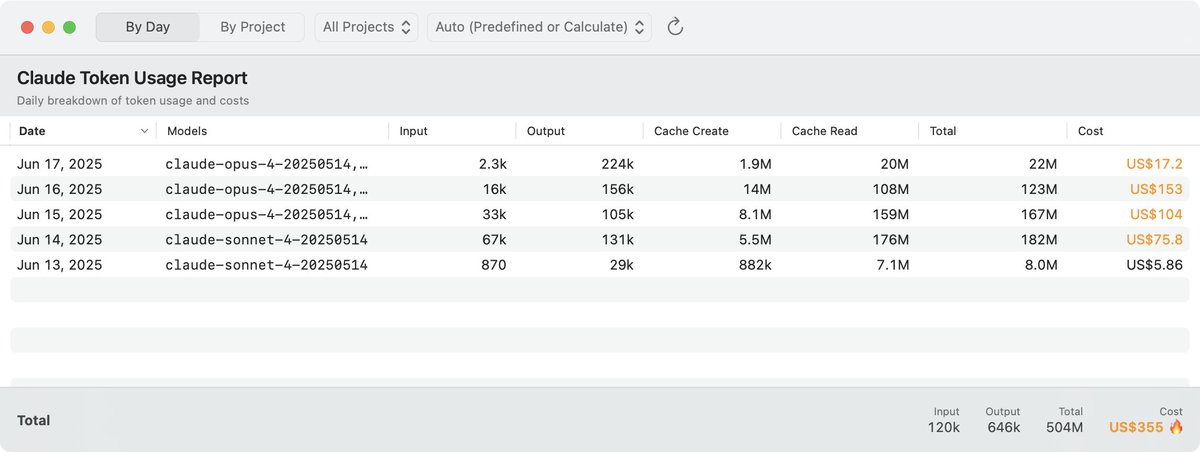Image resolution: width=1200 pixels, height=452 pixels.
Task: Click the 870 input value
Action: tap(493, 265)
